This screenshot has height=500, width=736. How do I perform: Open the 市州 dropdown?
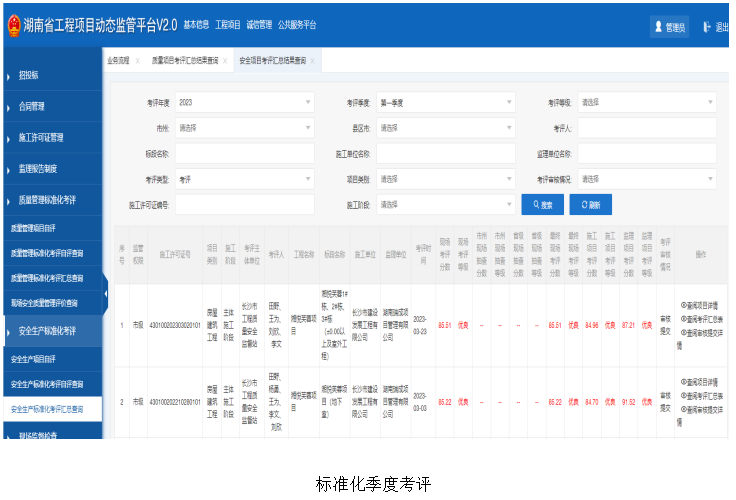[x=245, y=128]
